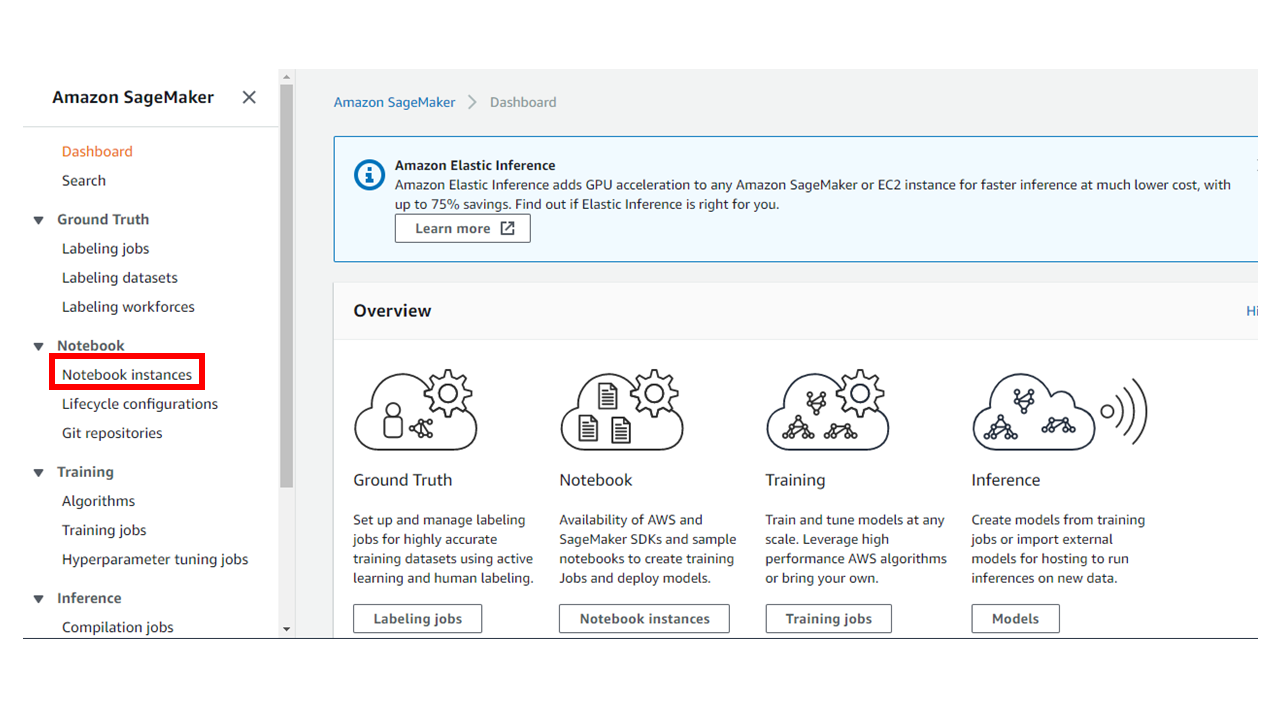
Task: Click the Amazon SageMaker sidebar title
Action: pos(133,98)
